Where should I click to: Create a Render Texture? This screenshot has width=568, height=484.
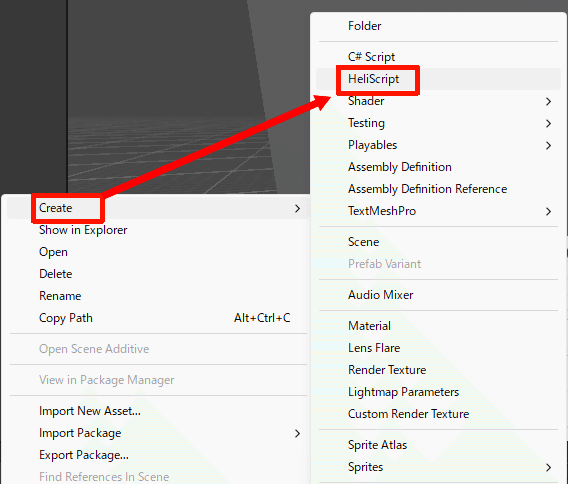click(x=387, y=370)
